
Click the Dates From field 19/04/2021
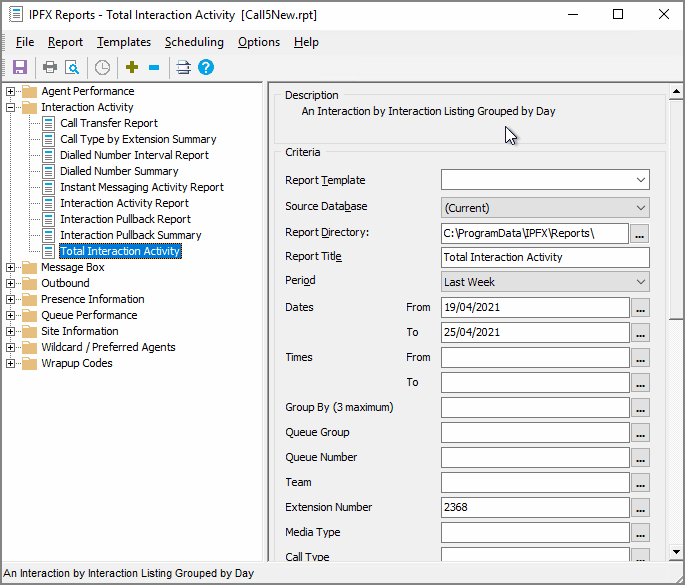coord(535,308)
